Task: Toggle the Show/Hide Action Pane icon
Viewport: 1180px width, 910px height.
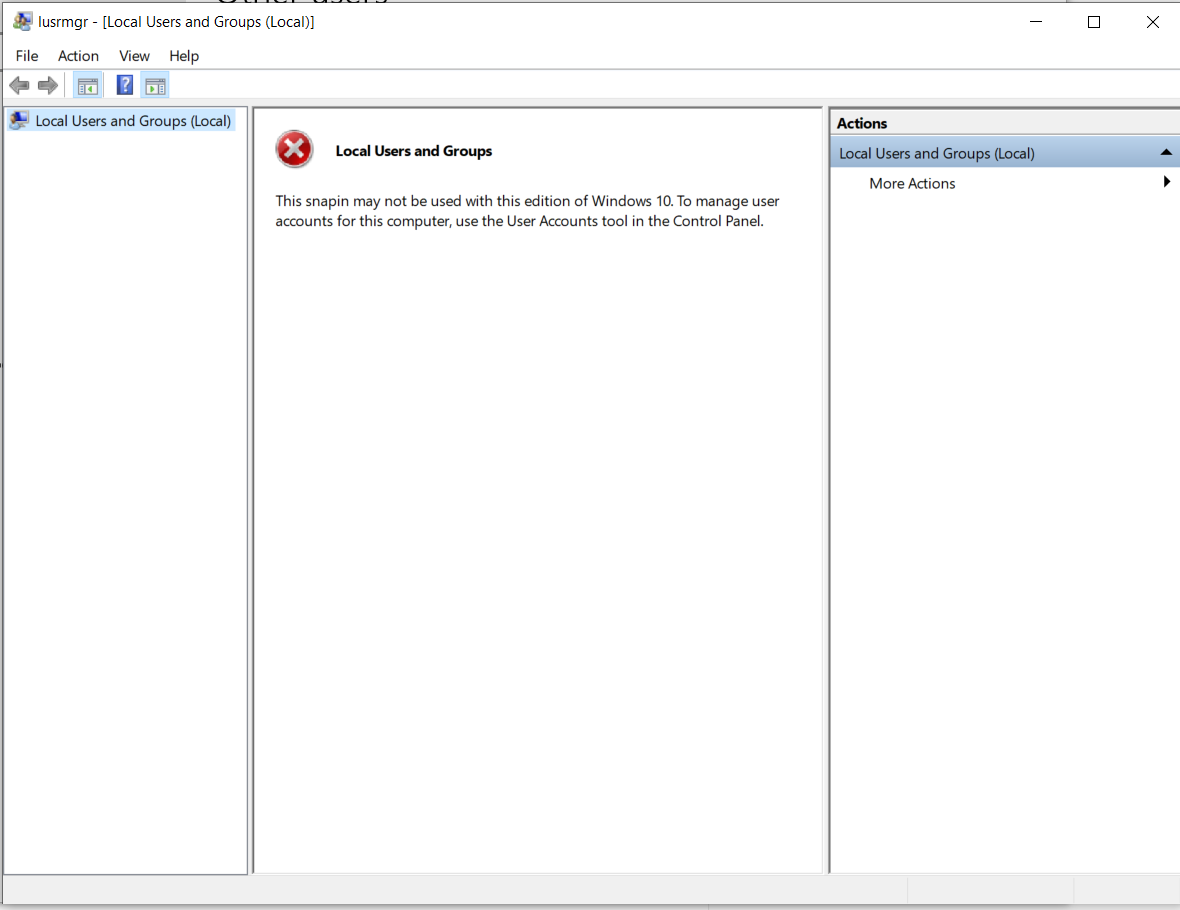Action: pyautogui.click(x=155, y=86)
